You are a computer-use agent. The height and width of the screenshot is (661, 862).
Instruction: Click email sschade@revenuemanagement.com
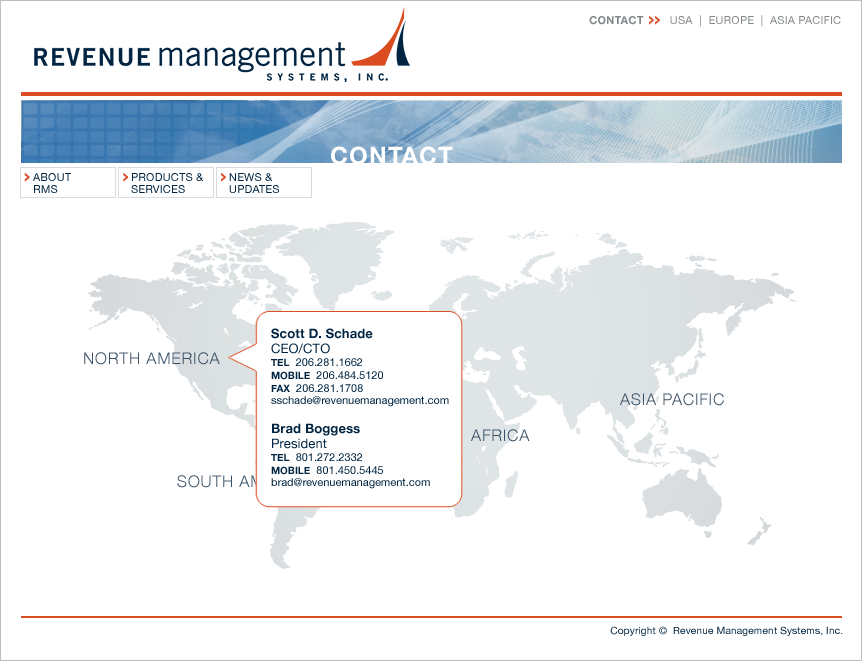pos(360,400)
